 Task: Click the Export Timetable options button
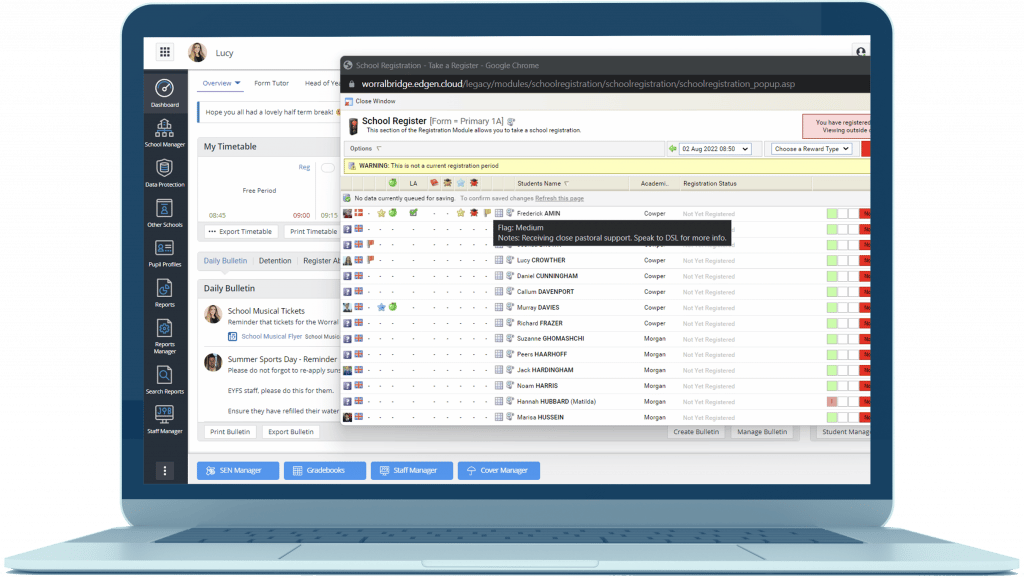(241, 232)
